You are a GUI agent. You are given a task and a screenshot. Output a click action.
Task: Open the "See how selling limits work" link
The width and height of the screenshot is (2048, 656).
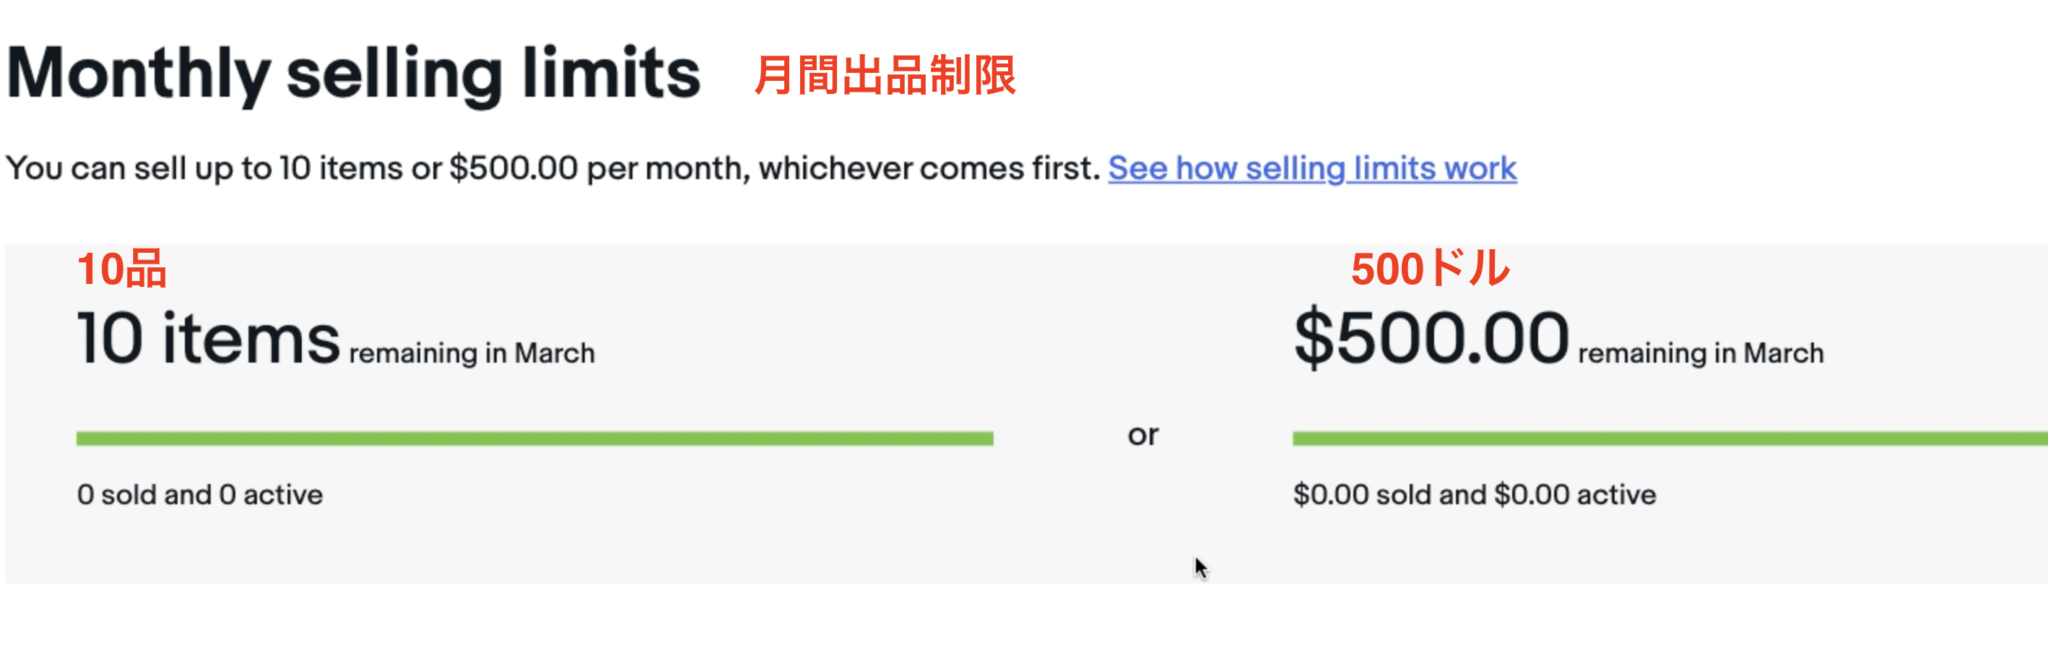(1312, 168)
